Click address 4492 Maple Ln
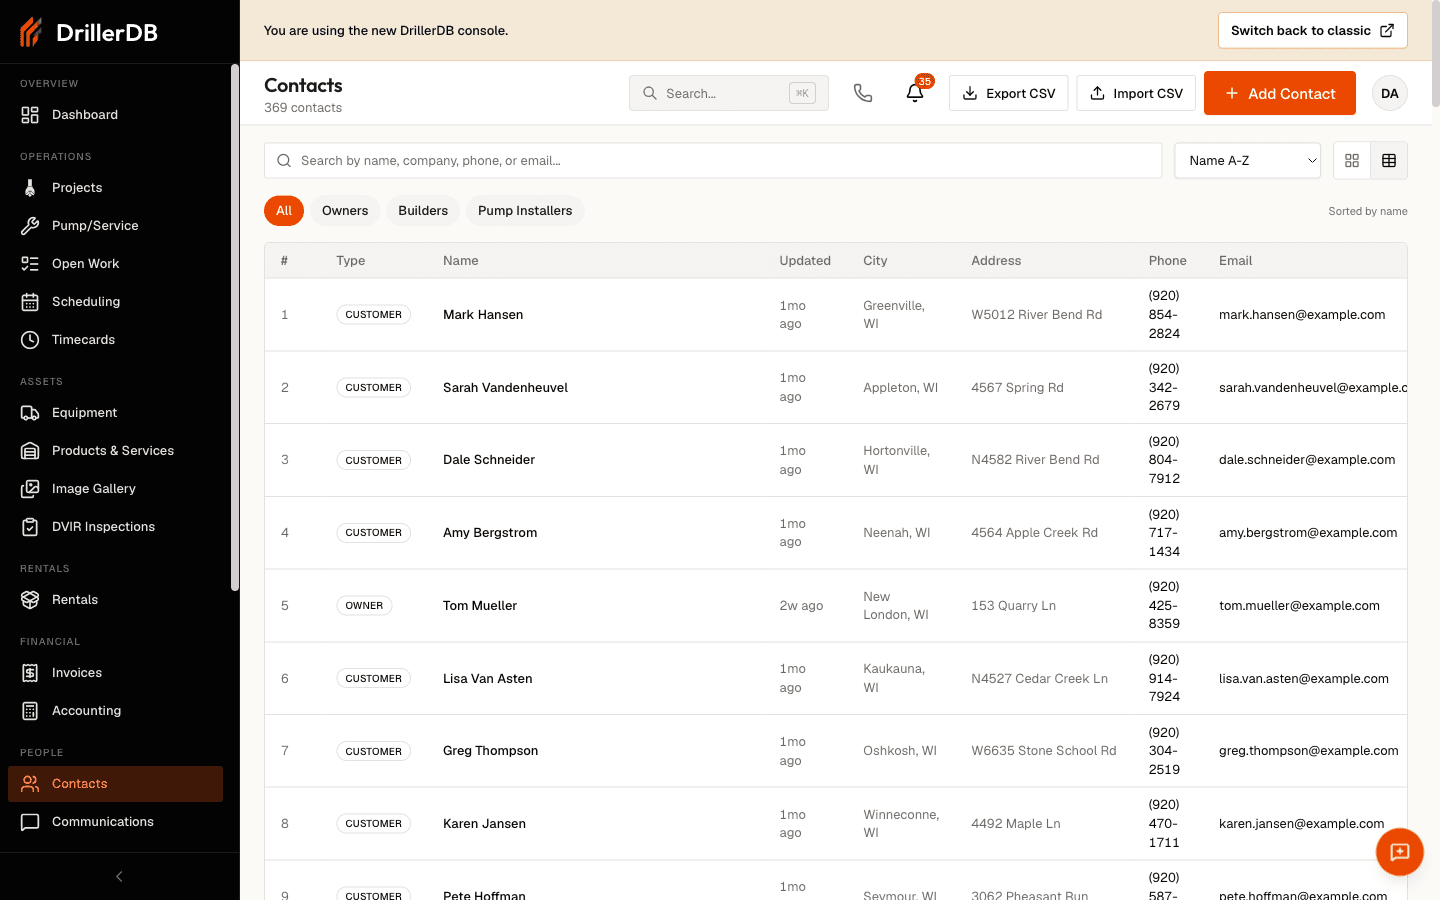1440x900 pixels. 1016,824
